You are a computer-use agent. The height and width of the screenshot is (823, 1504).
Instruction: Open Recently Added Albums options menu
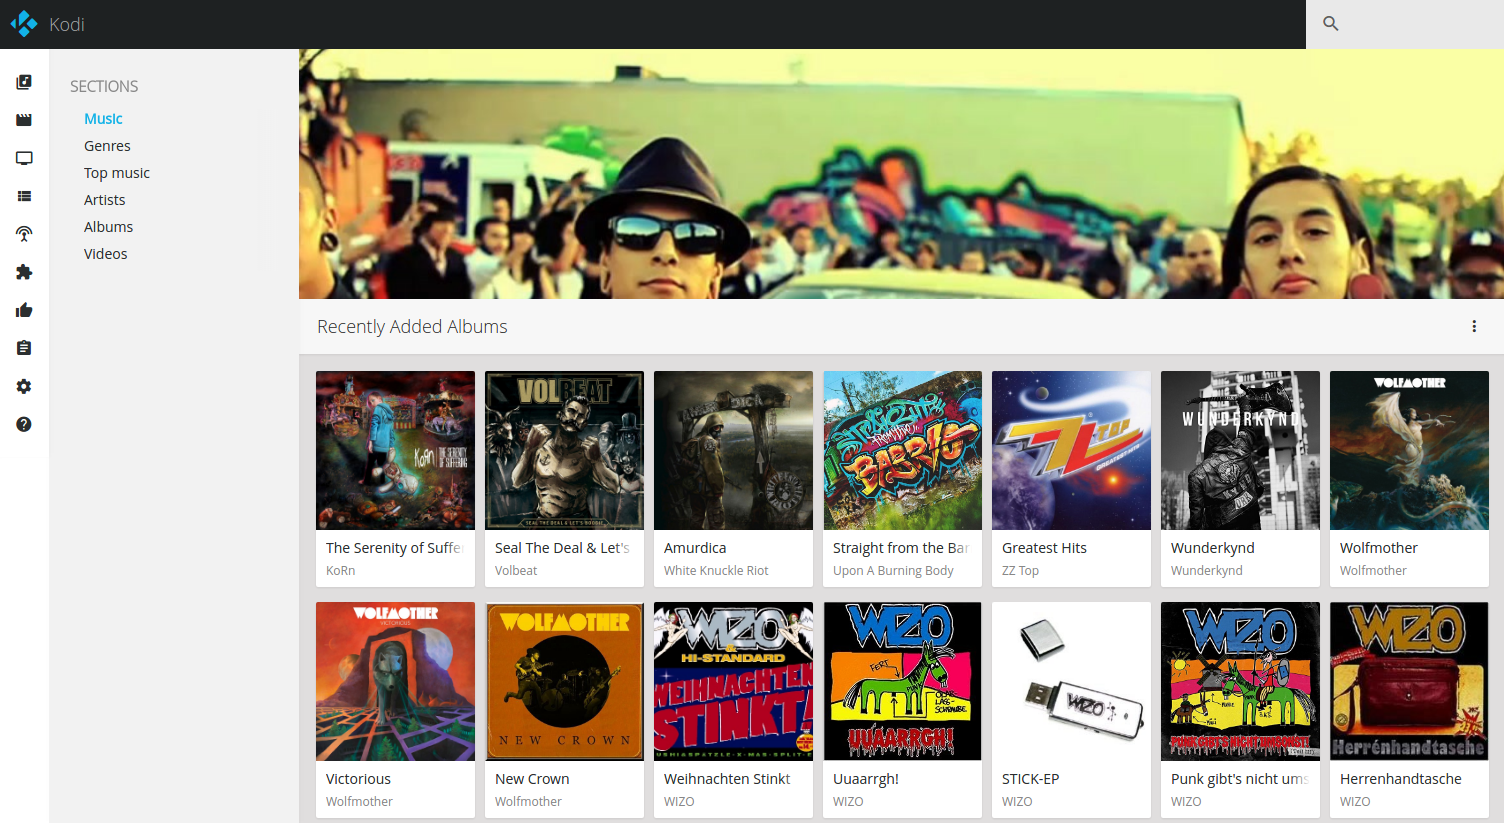click(1474, 326)
